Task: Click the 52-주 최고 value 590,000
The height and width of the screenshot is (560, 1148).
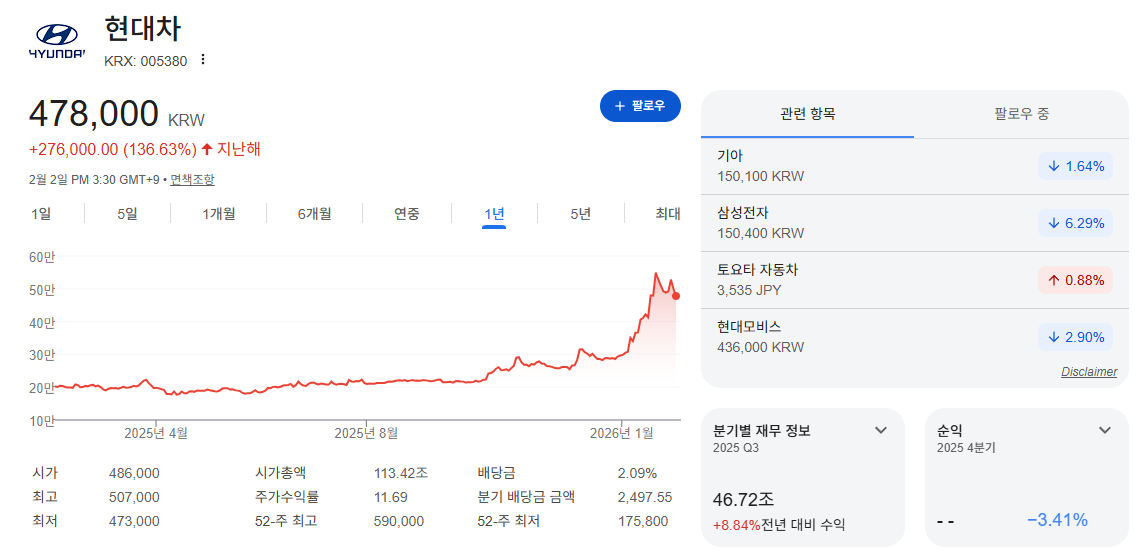Action: tap(399, 521)
